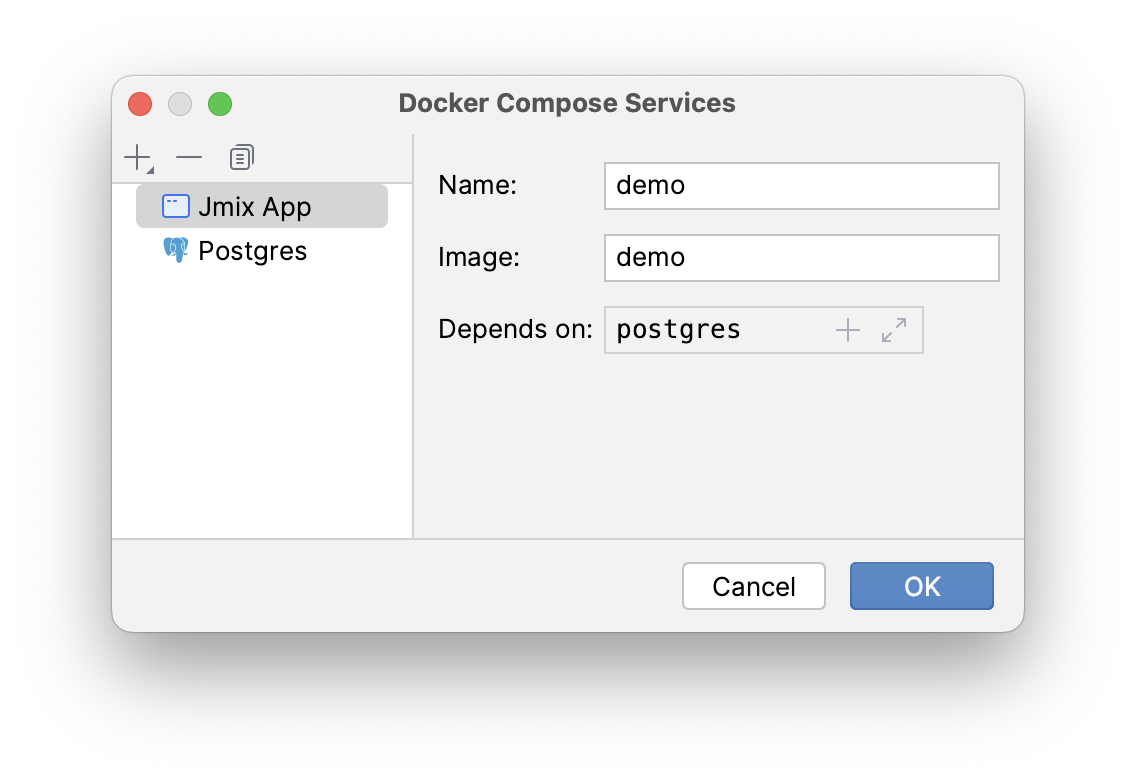Click the Image: field label

click(477, 257)
